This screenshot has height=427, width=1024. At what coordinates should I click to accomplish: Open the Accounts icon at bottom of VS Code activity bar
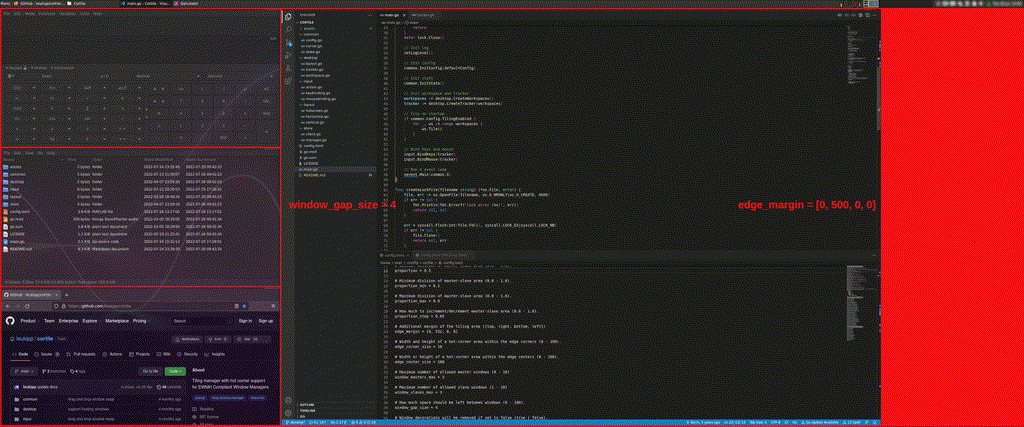(x=288, y=399)
